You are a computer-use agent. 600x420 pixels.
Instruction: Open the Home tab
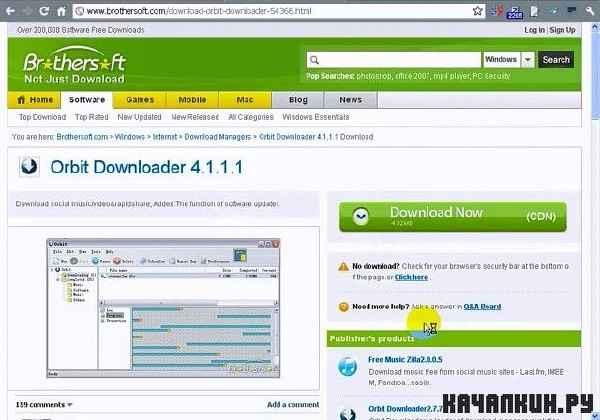coord(34,100)
